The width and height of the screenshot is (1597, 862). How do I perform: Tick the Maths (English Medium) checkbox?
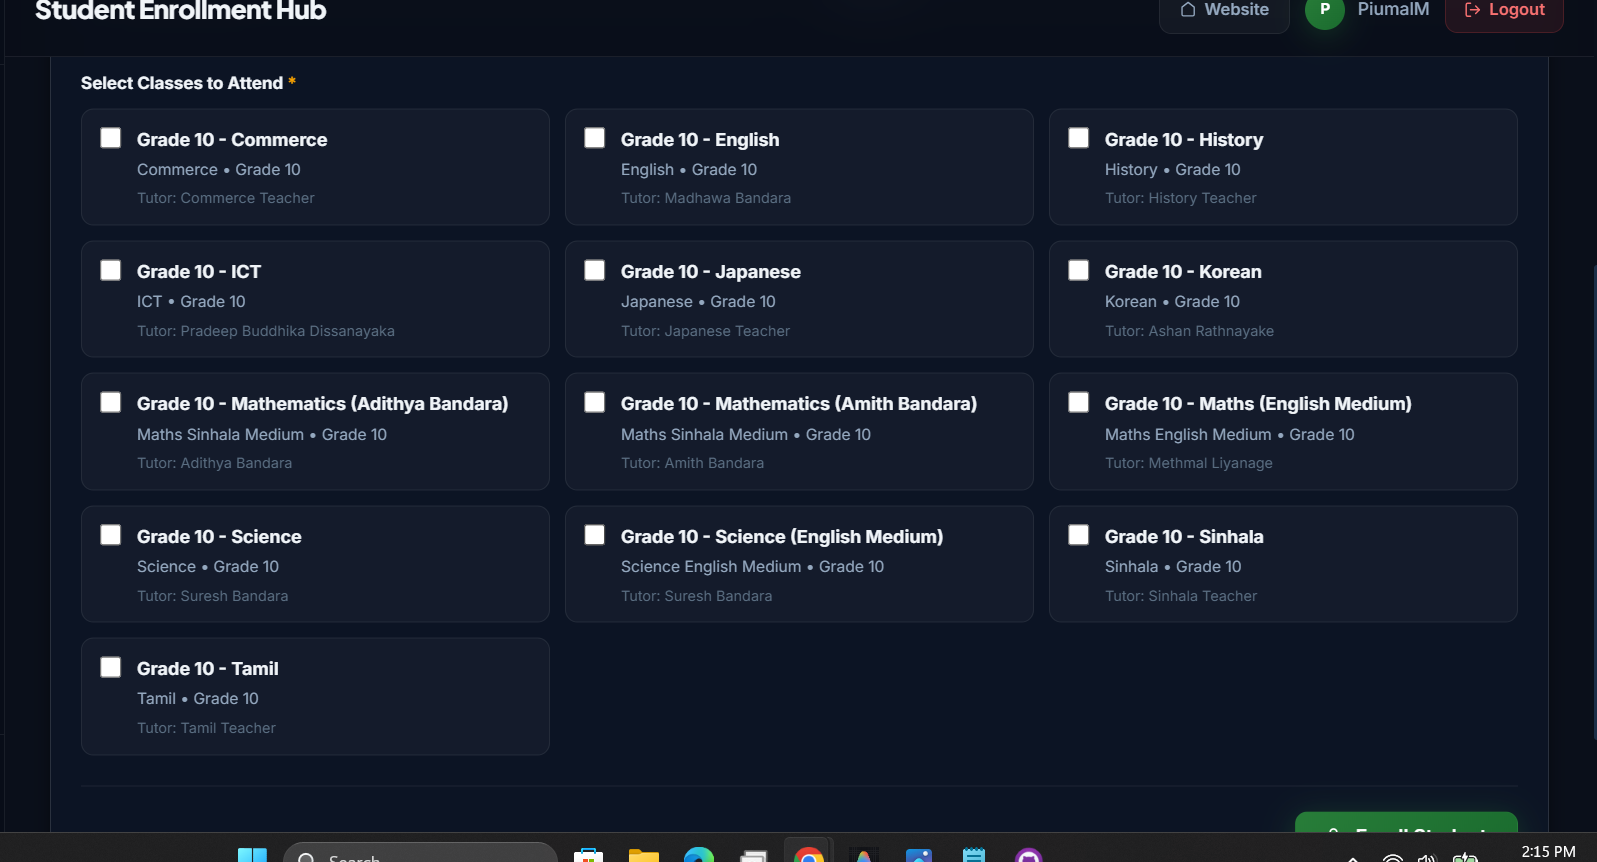click(1079, 402)
